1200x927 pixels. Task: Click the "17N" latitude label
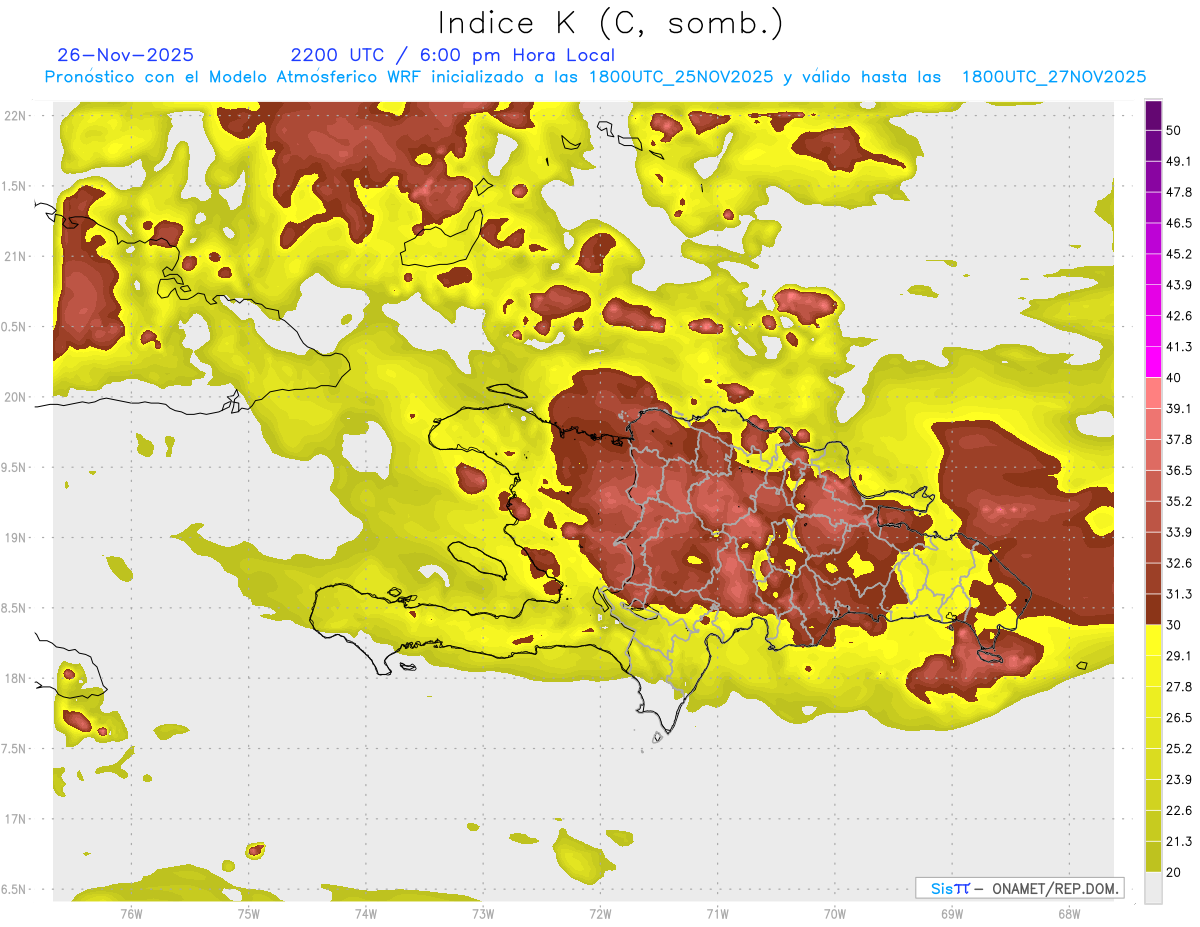click(15, 819)
